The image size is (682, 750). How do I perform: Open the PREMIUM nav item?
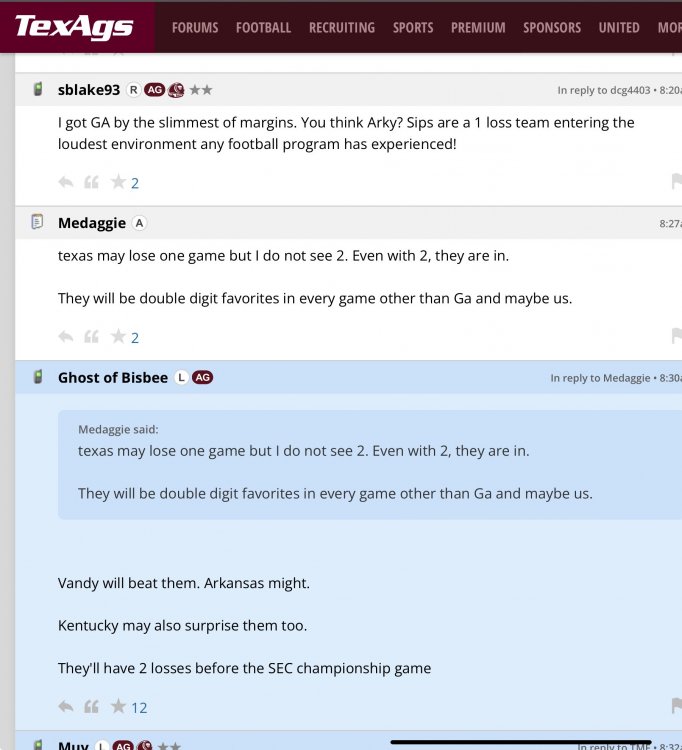[x=478, y=27]
